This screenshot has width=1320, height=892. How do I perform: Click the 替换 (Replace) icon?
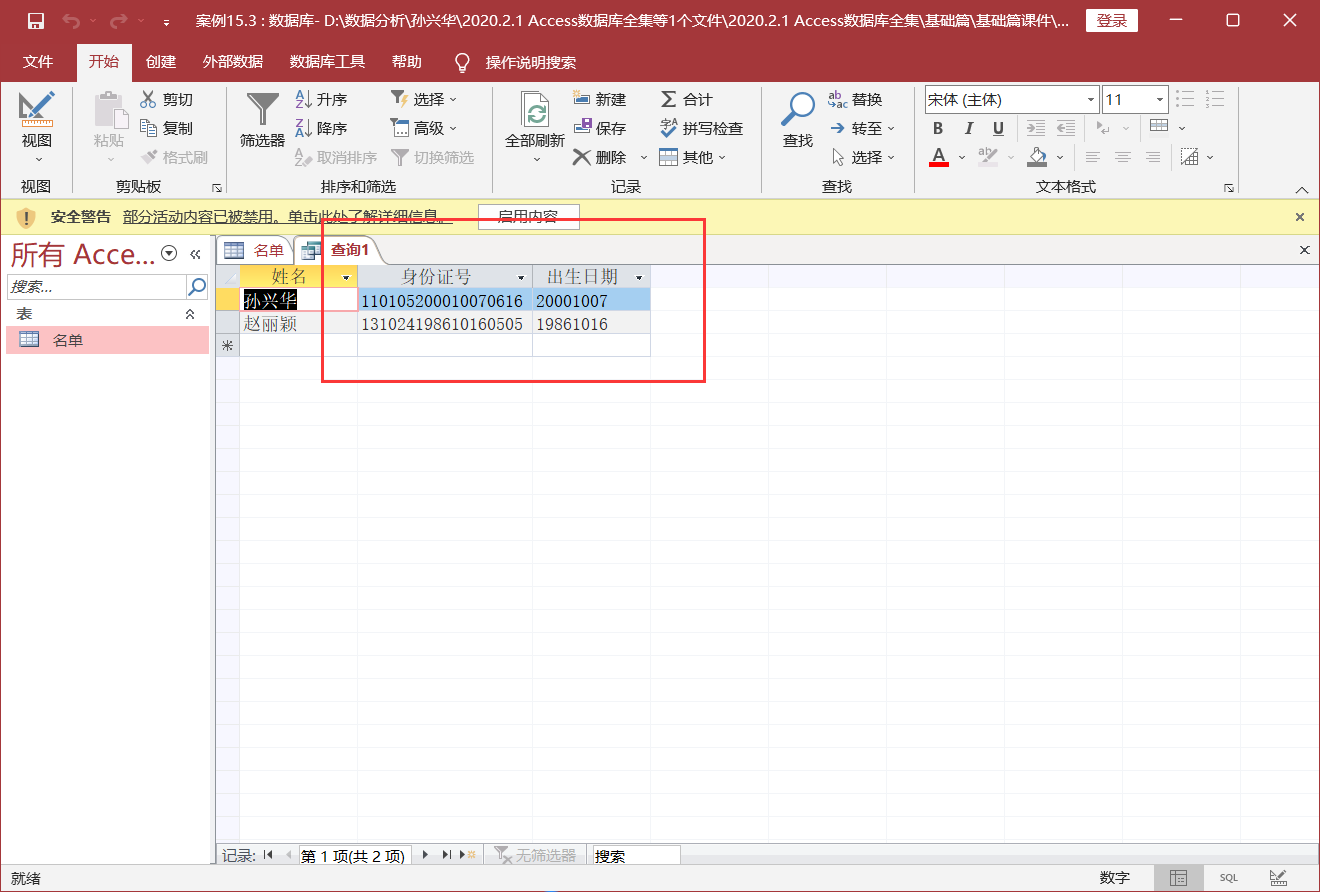tap(838, 99)
